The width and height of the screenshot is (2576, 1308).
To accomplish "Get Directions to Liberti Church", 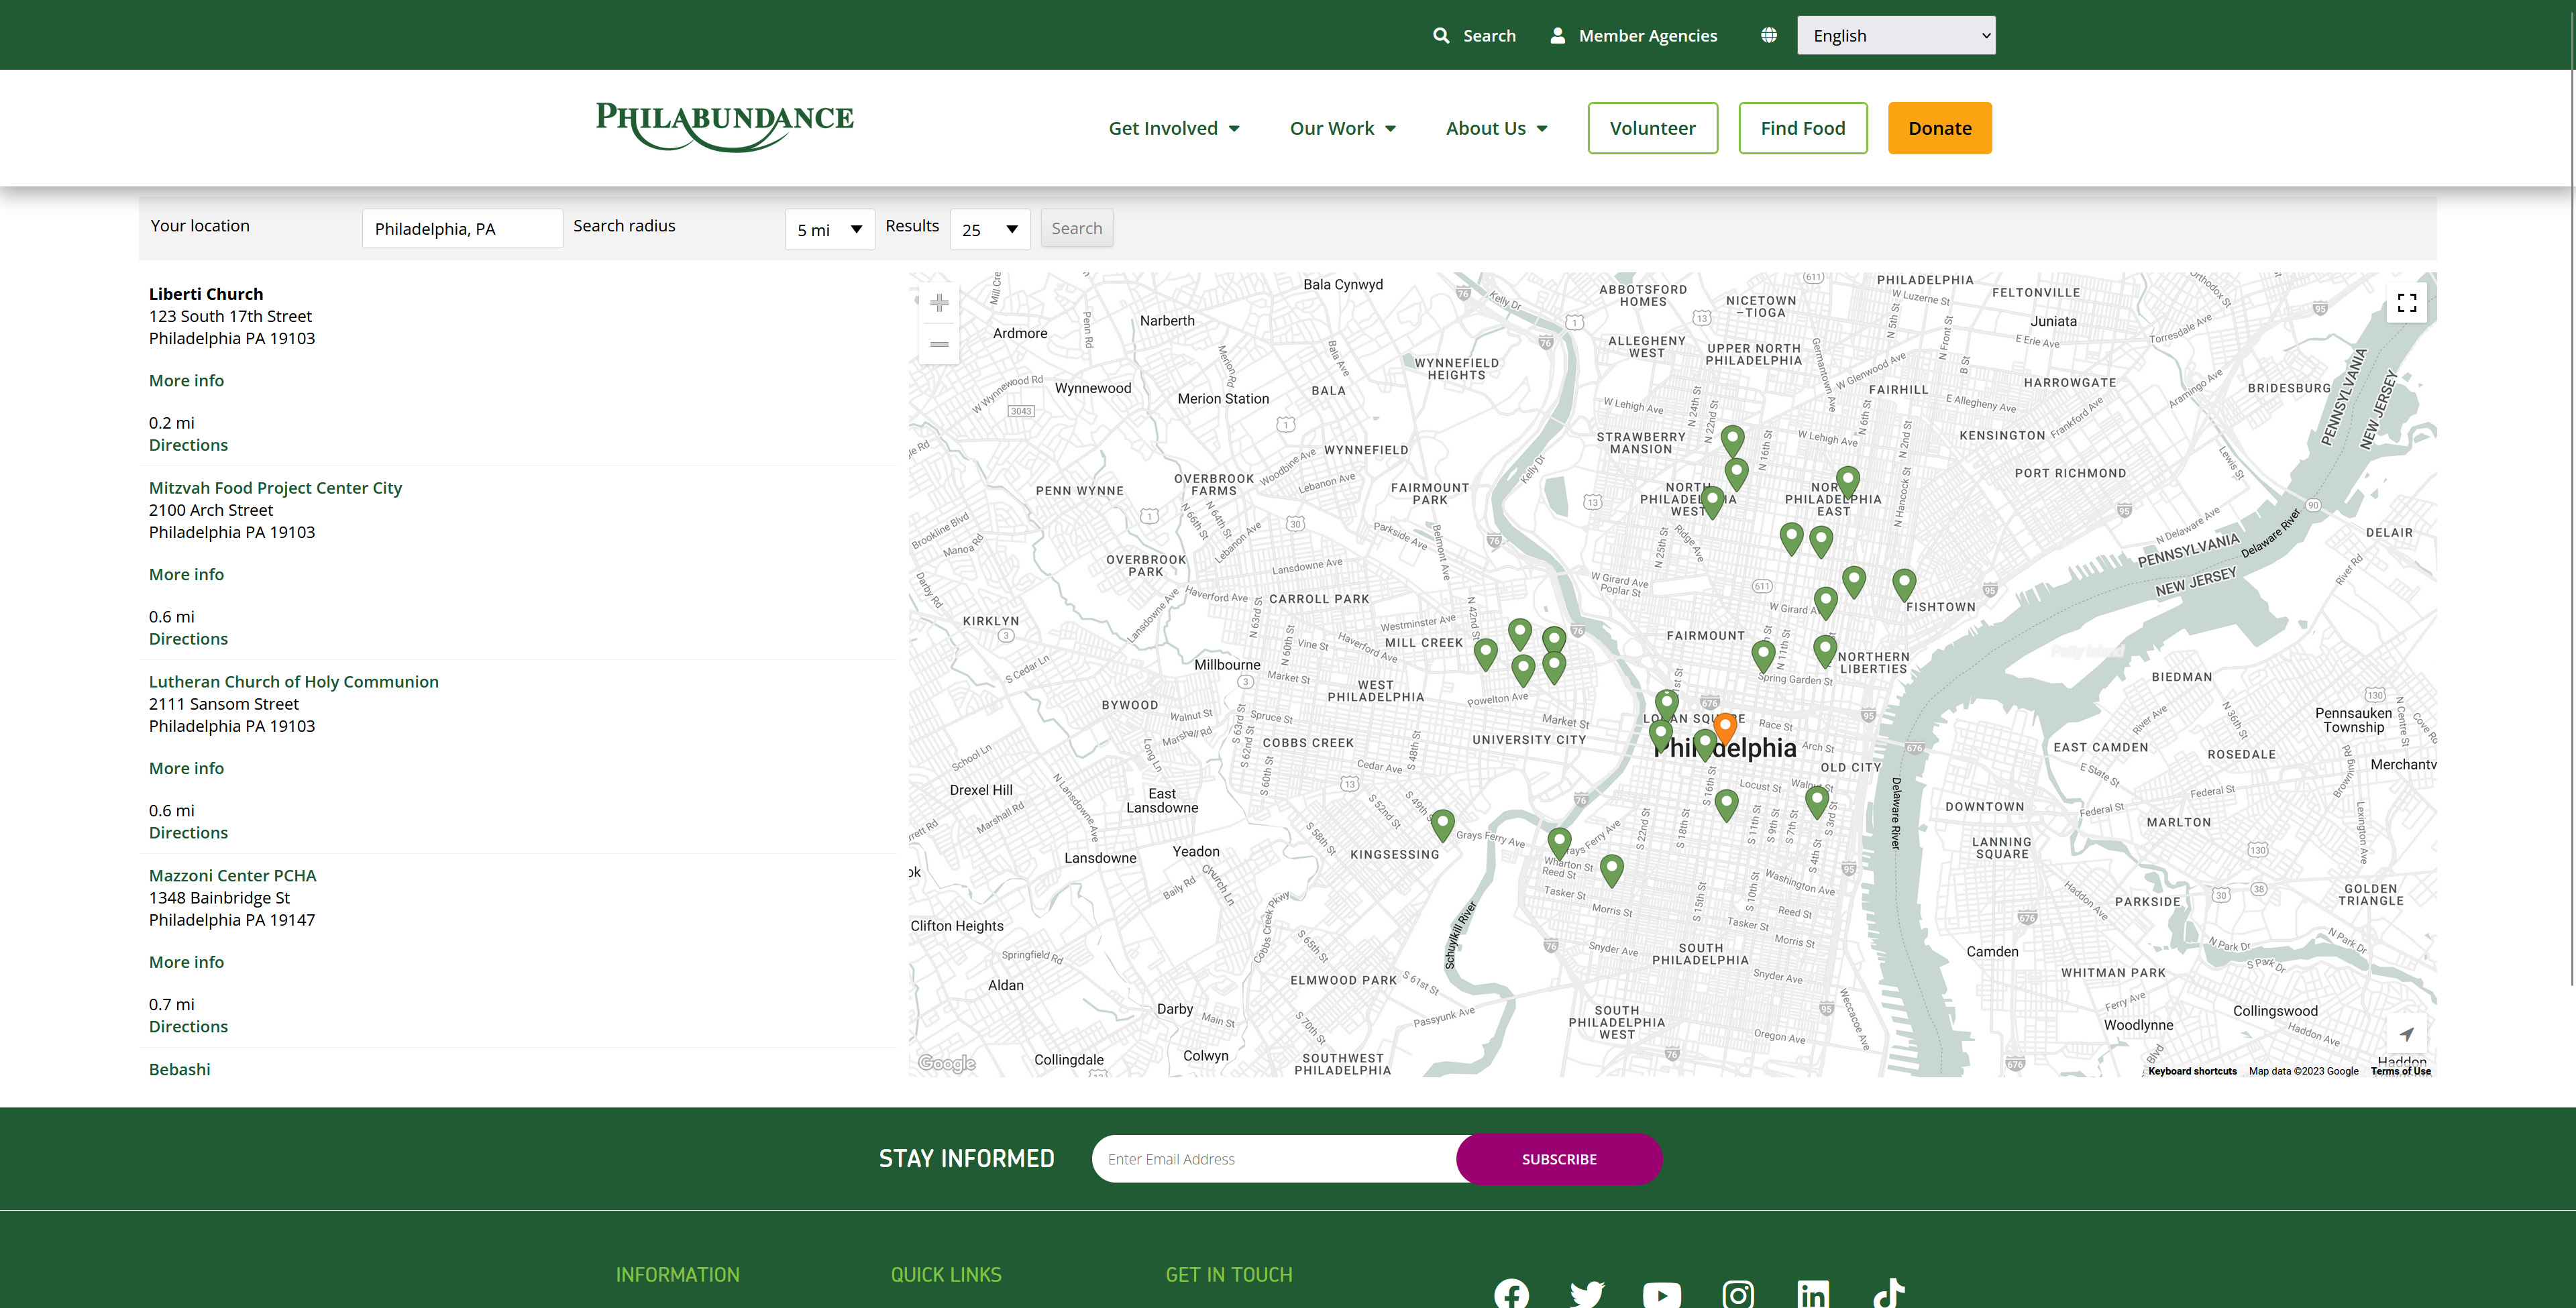I will (x=188, y=445).
